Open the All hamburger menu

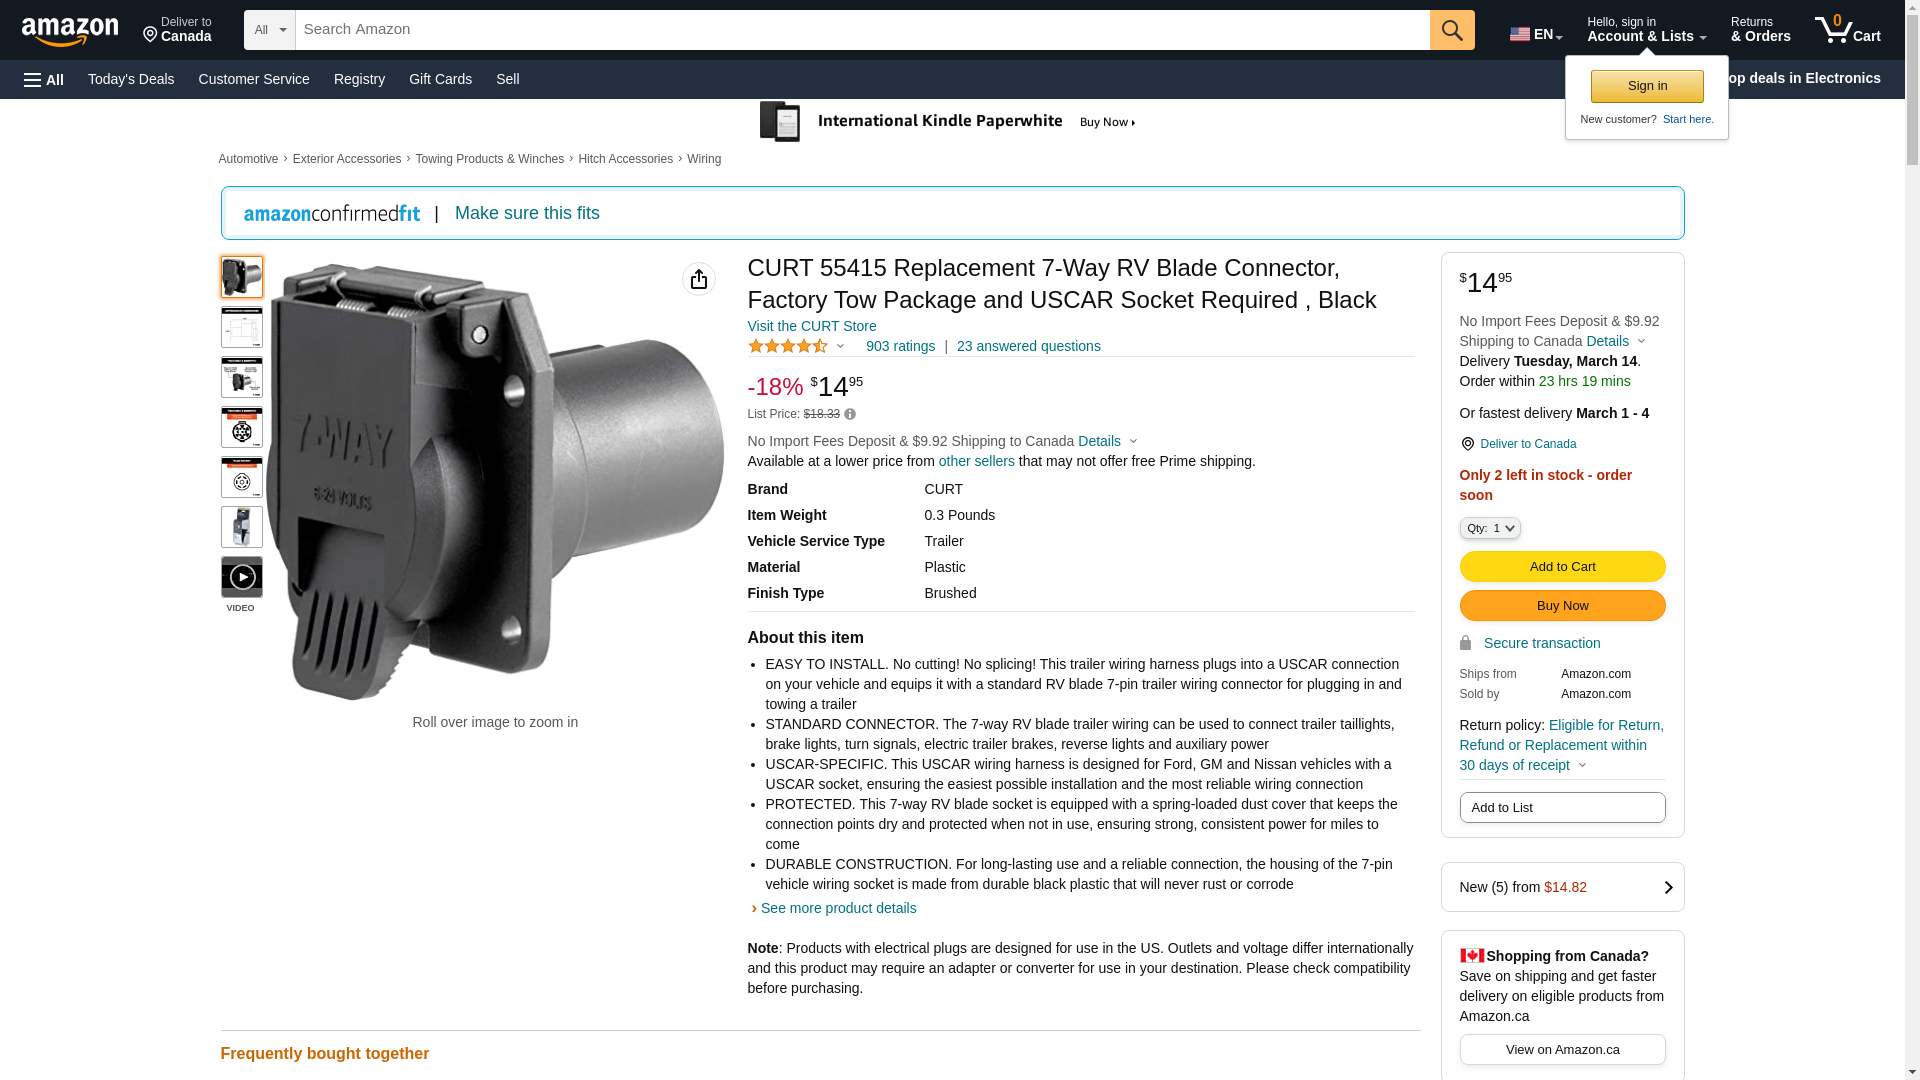pyautogui.click(x=44, y=79)
